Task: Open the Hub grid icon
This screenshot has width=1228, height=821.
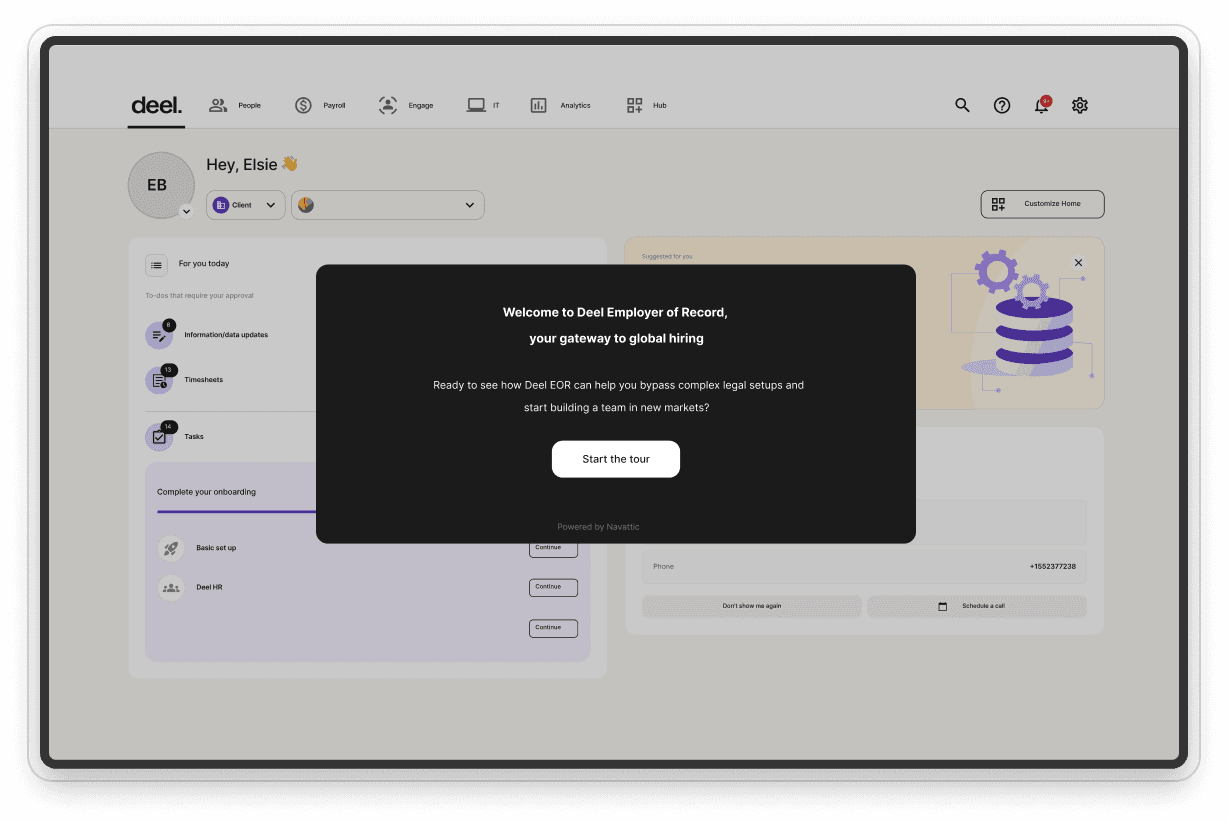Action: [x=635, y=105]
